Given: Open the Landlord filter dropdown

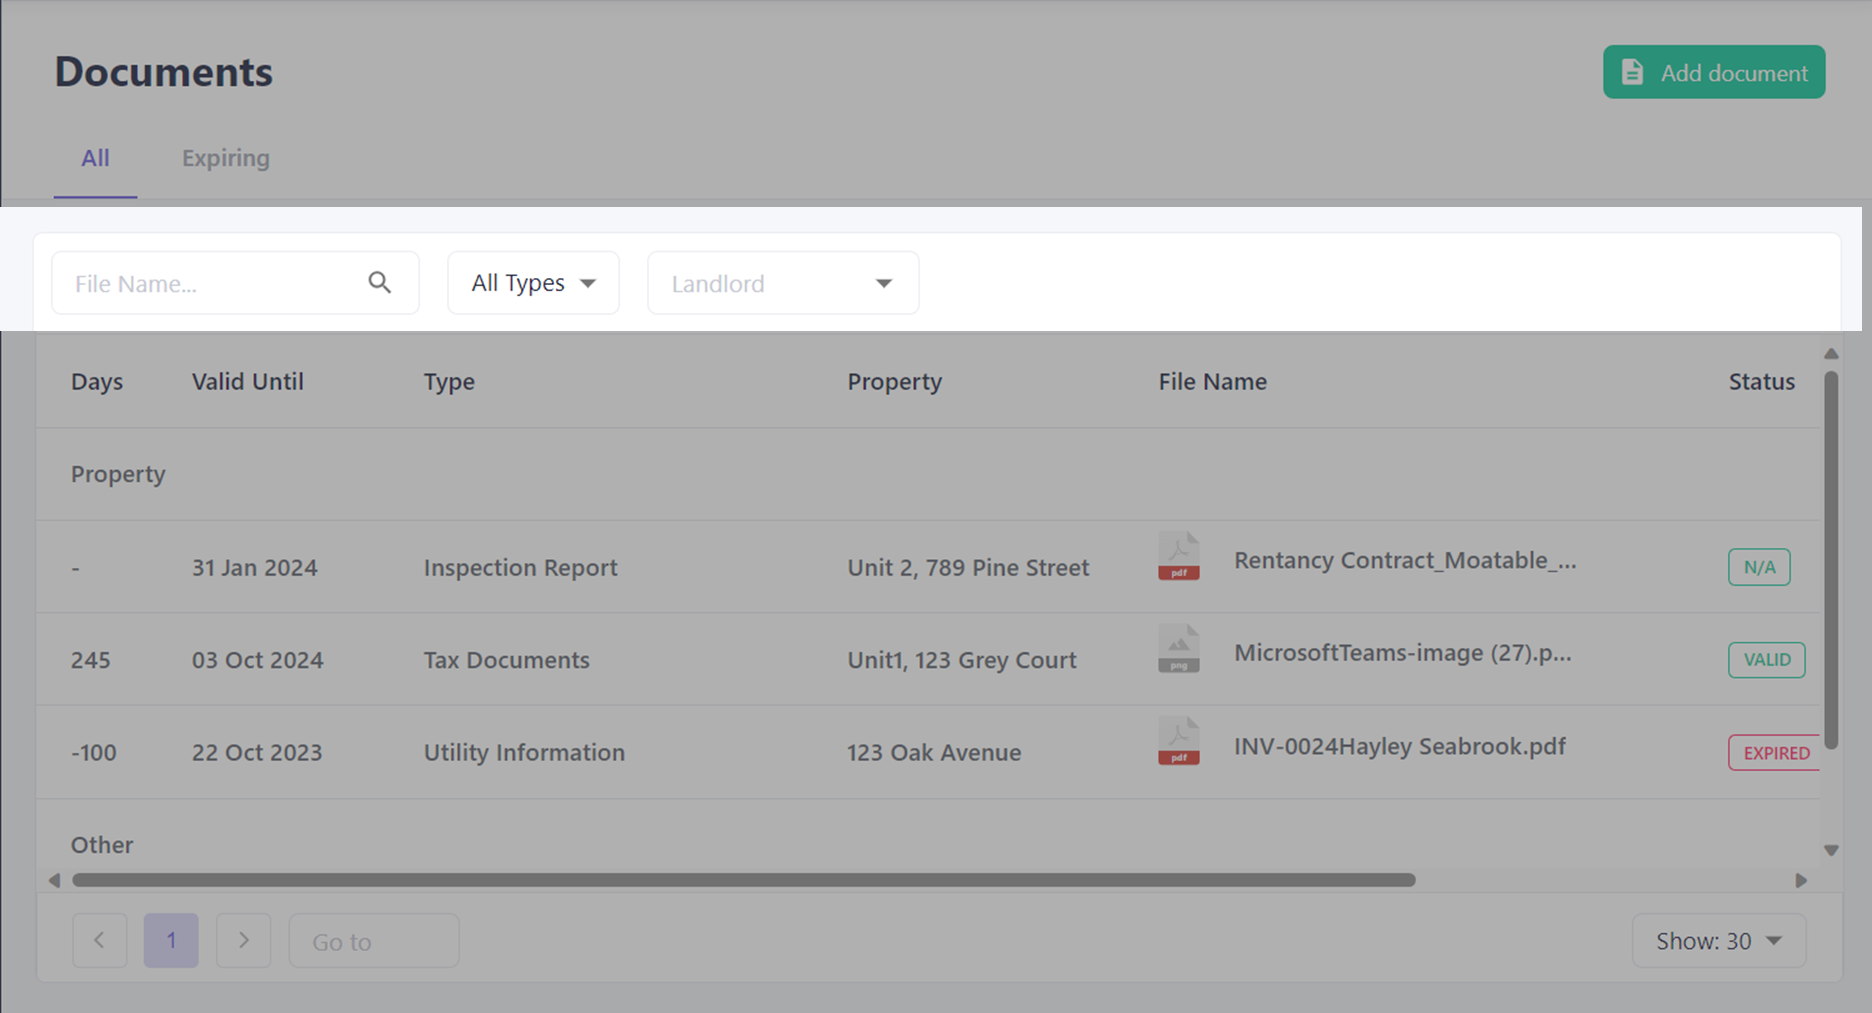Looking at the screenshot, I should 782,283.
